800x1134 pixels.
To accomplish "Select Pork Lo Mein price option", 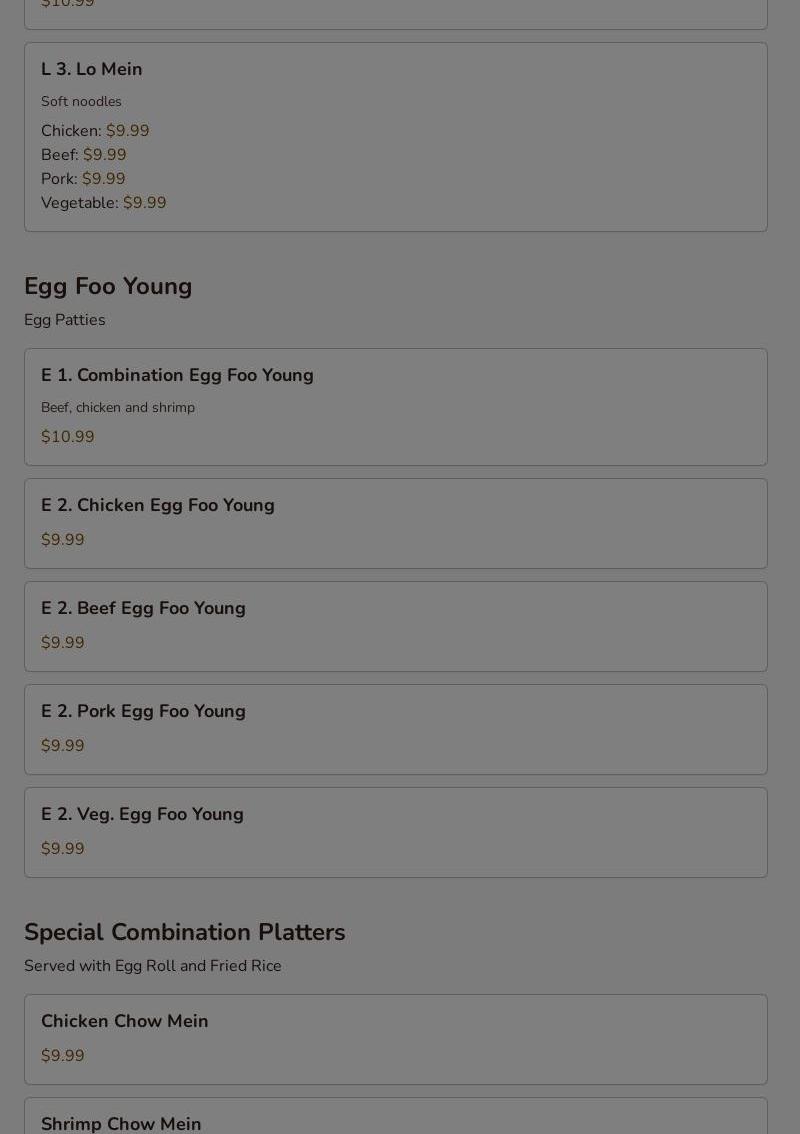I will click(83, 179).
